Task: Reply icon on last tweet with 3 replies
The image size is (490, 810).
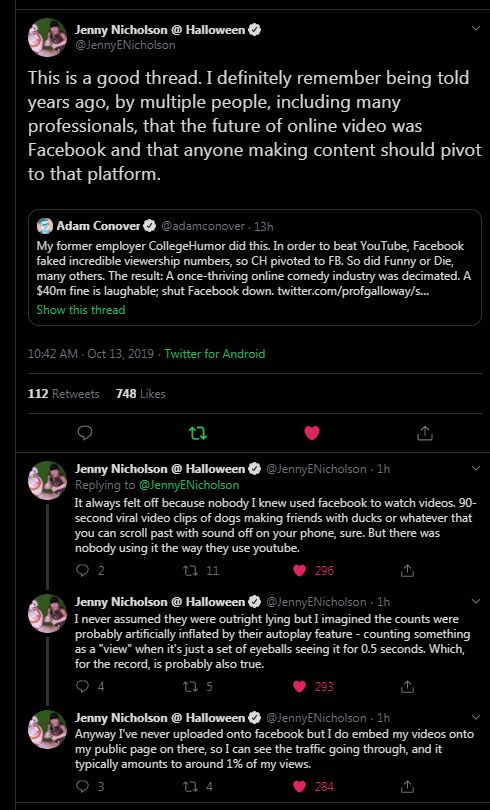Action: click(x=83, y=787)
